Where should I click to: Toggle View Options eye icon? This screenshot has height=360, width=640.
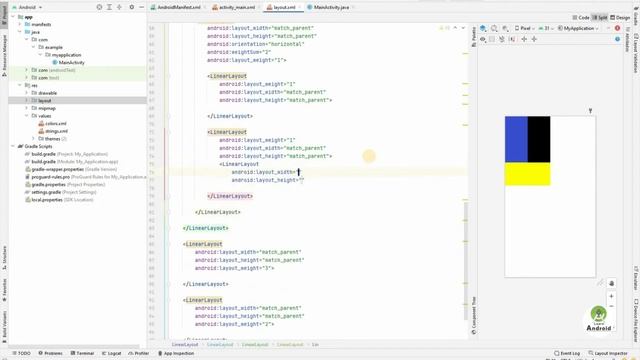(483, 39)
